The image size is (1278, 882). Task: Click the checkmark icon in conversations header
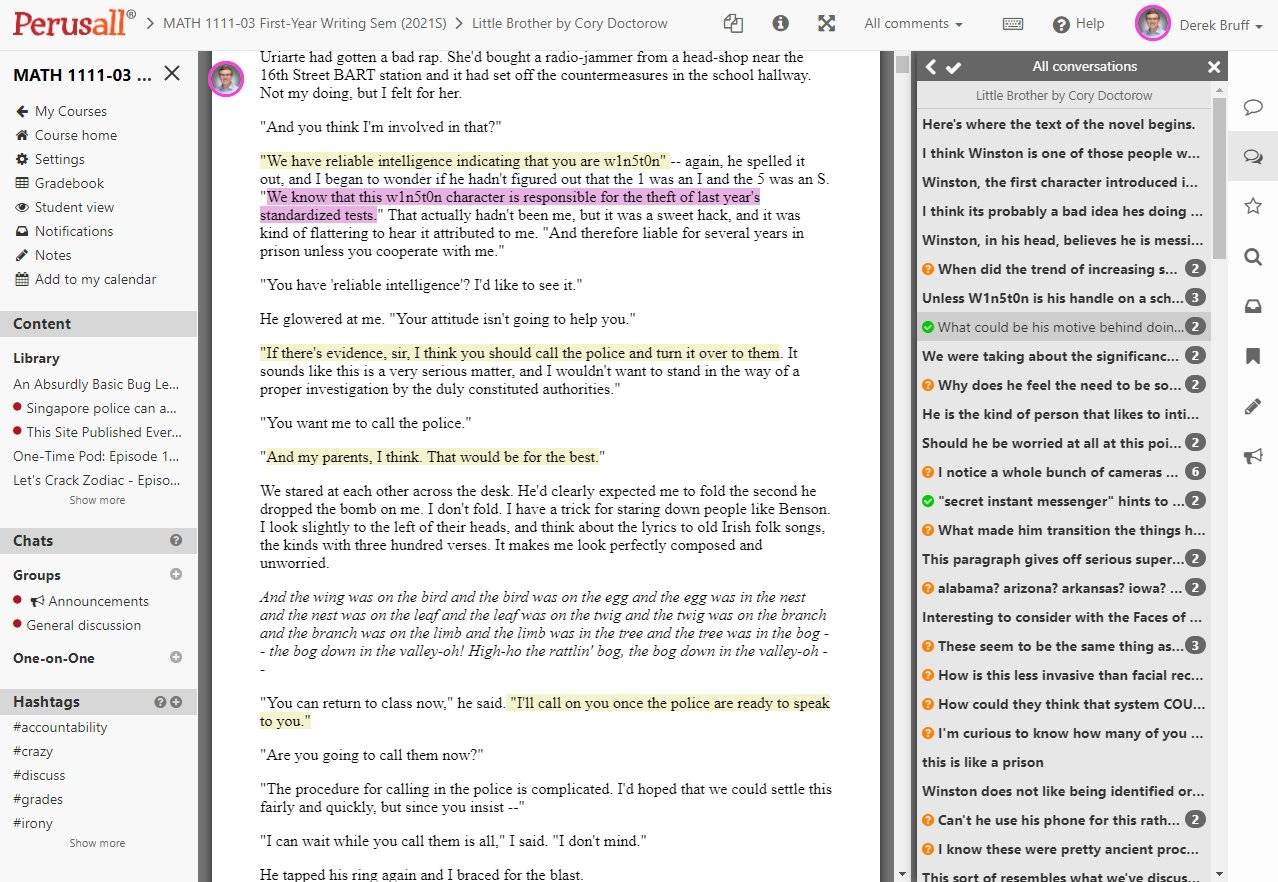tap(953, 67)
